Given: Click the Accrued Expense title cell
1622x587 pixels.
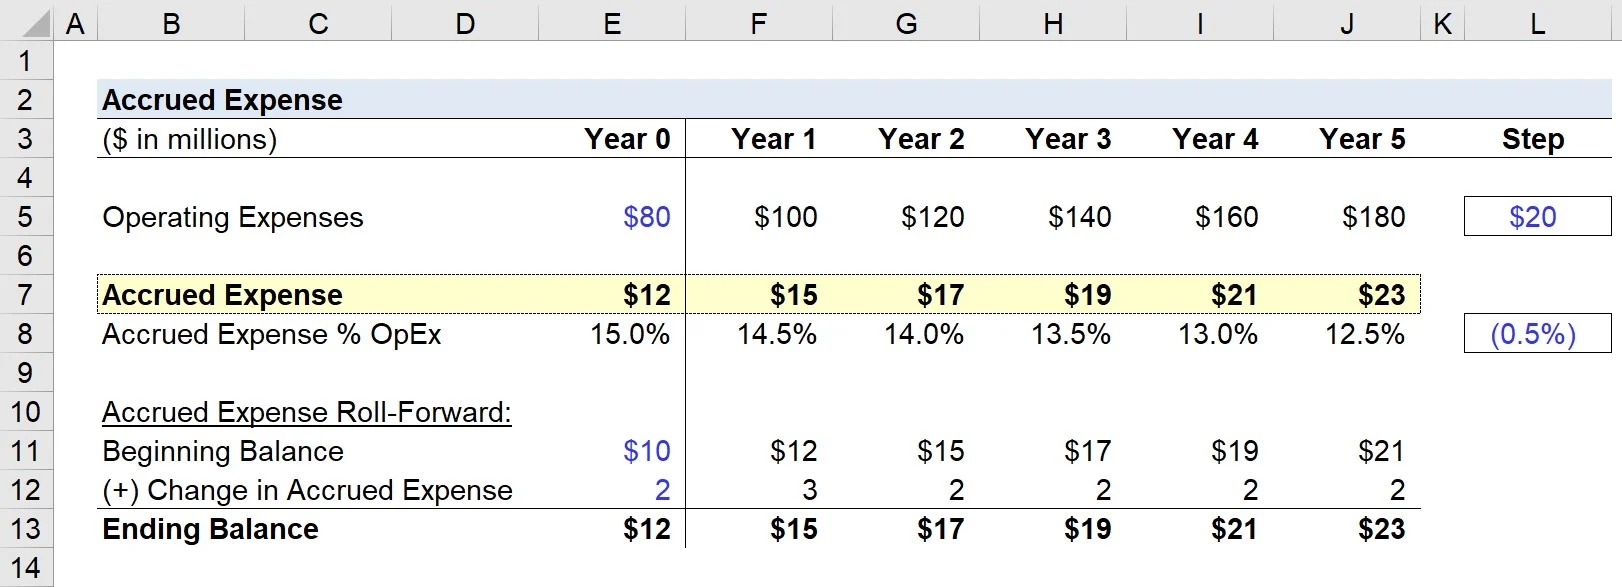Looking at the screenshot, I should click(222, 100).
